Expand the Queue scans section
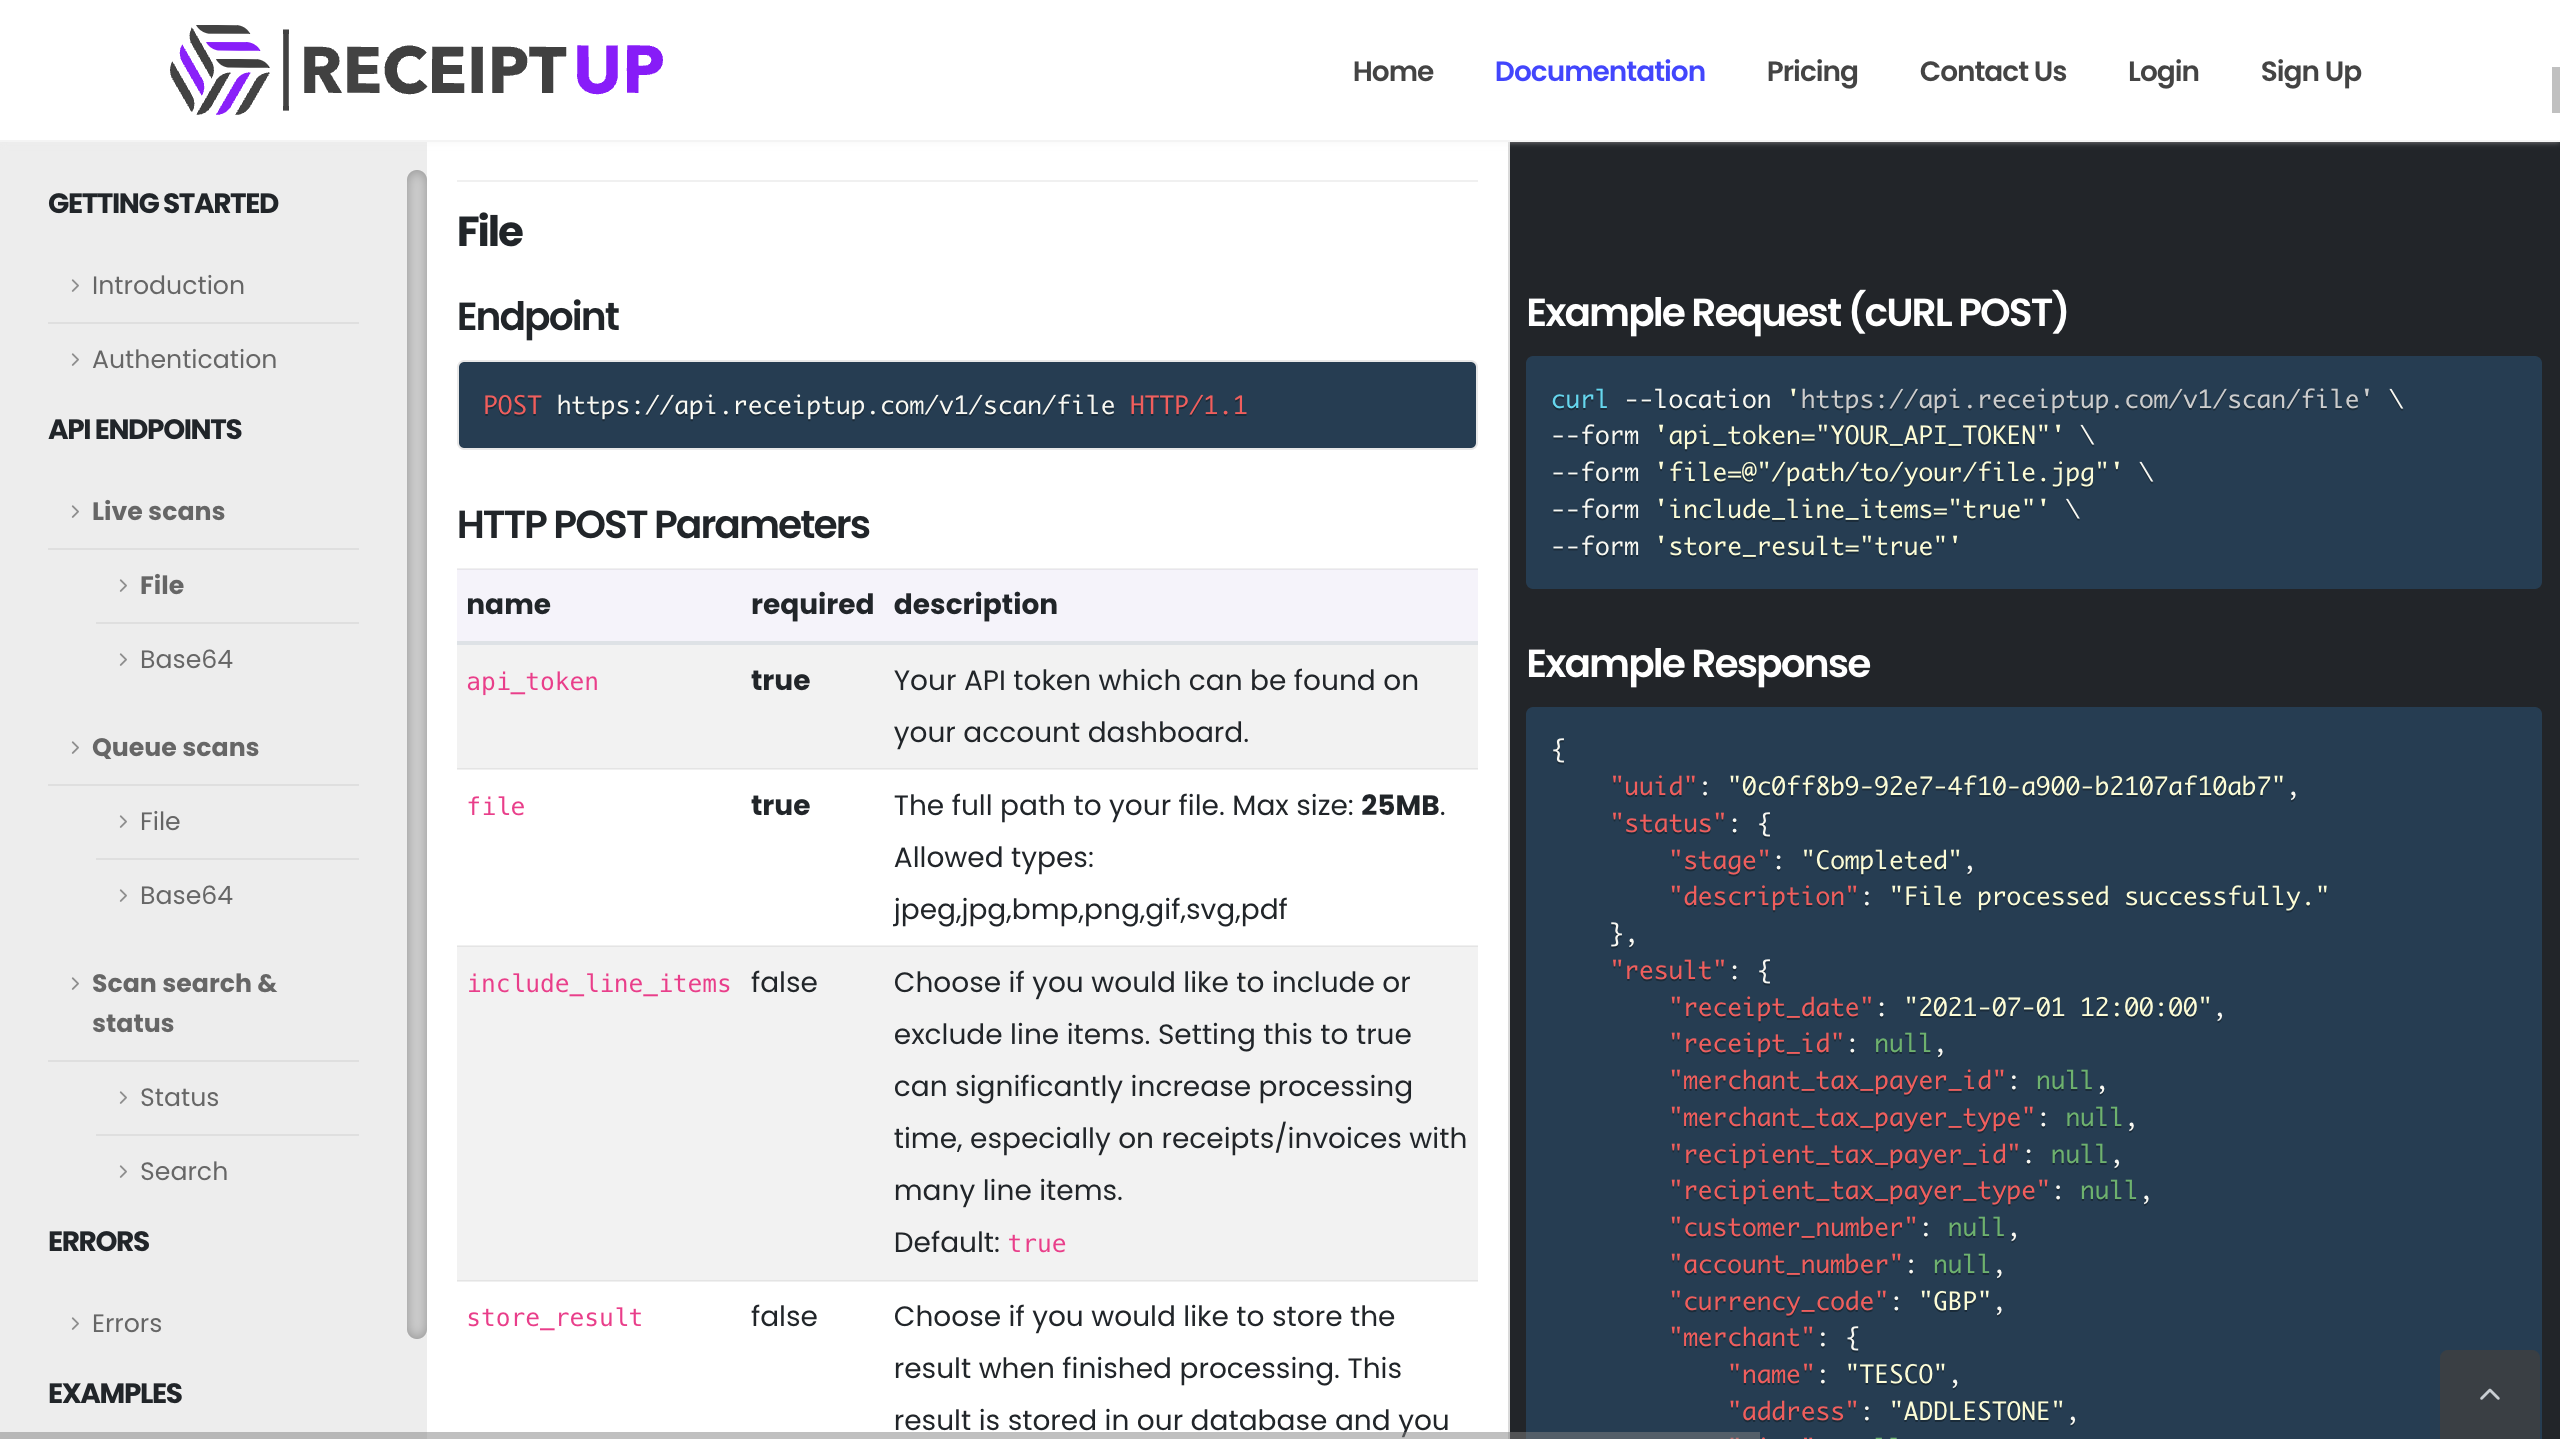 (x=175, y=748)
